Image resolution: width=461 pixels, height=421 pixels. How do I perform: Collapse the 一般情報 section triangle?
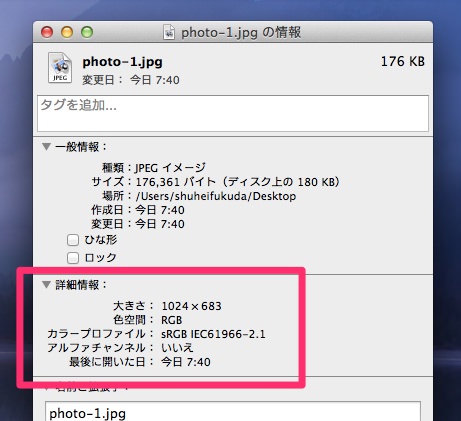(x=46, y=147)
